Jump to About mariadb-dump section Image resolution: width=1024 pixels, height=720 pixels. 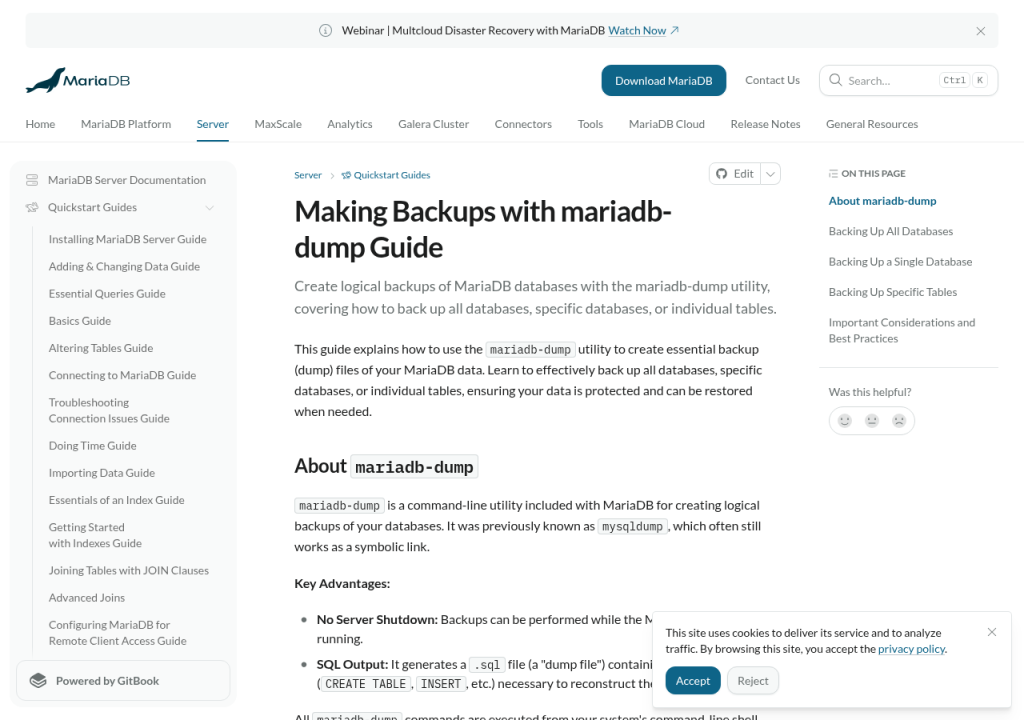tap(882, 201)
